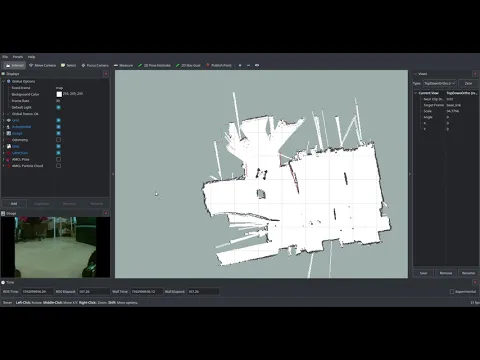
Task: Click the Remove view button
Action: point(446,273)
